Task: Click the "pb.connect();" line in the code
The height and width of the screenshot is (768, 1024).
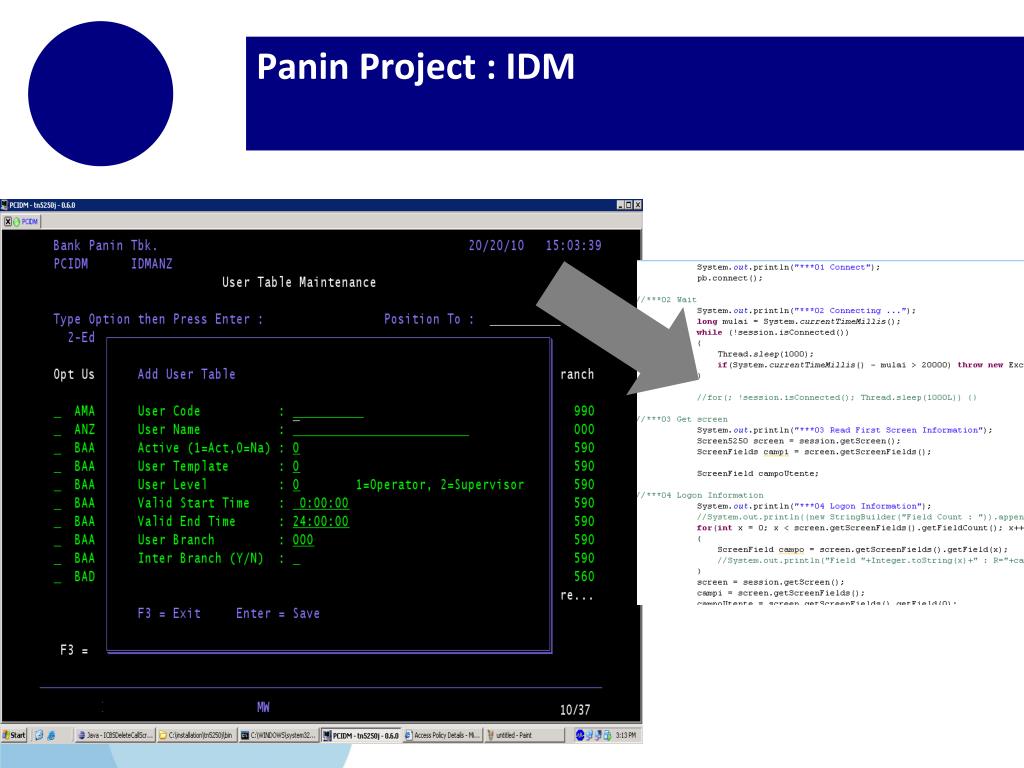Action: pos(729,278)
